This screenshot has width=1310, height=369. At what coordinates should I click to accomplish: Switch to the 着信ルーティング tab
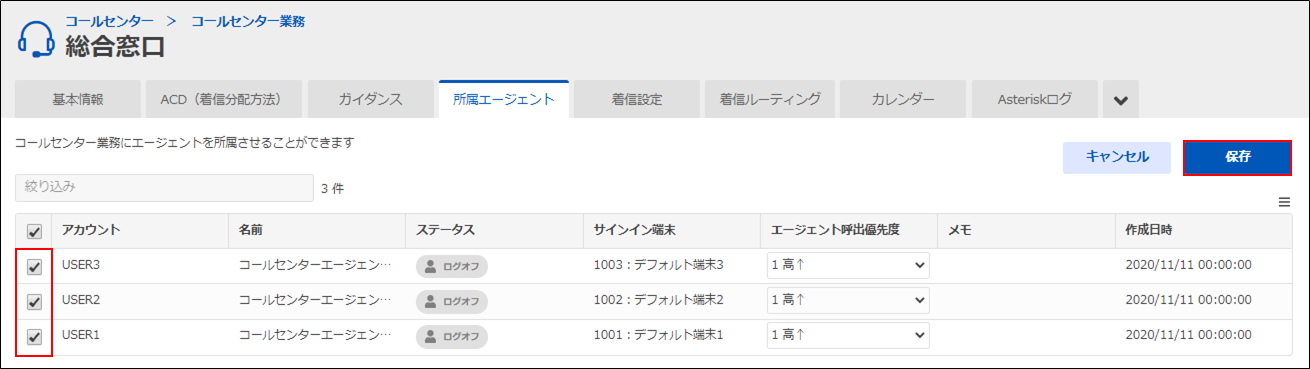770,100
